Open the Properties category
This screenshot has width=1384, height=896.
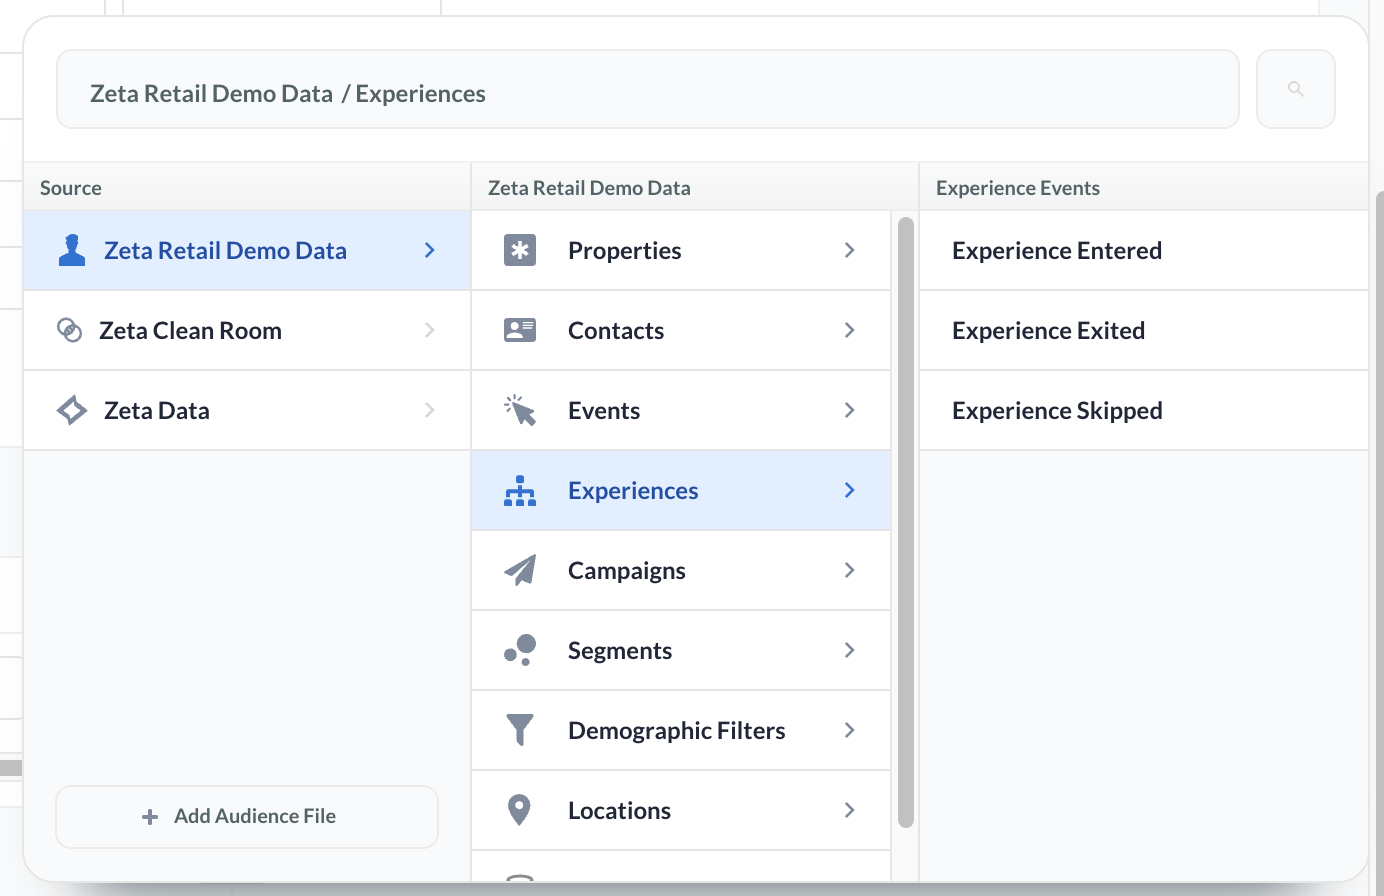[x=681, y=250]
